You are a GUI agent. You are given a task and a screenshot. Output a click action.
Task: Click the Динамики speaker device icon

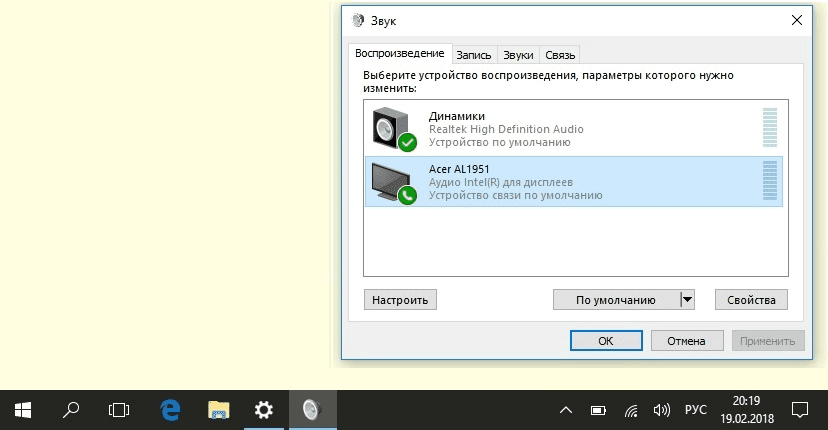[392, 129]
